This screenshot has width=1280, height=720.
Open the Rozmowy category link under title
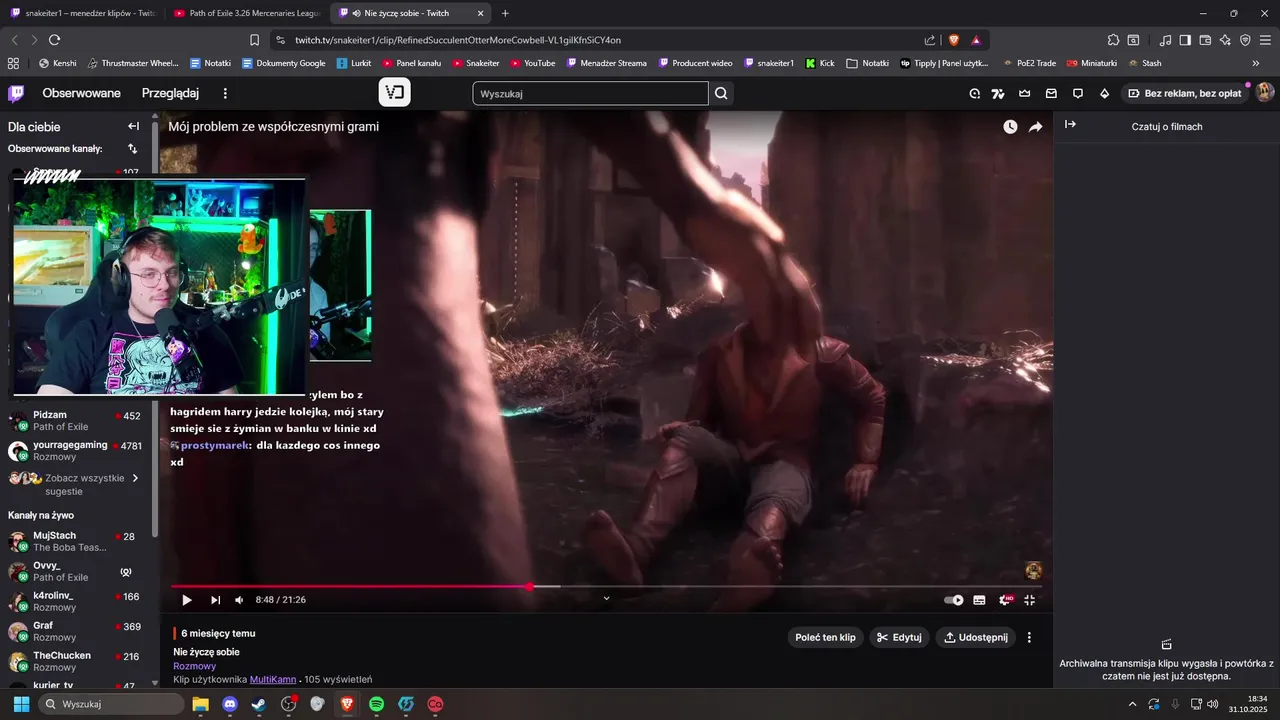click(194, 666)
